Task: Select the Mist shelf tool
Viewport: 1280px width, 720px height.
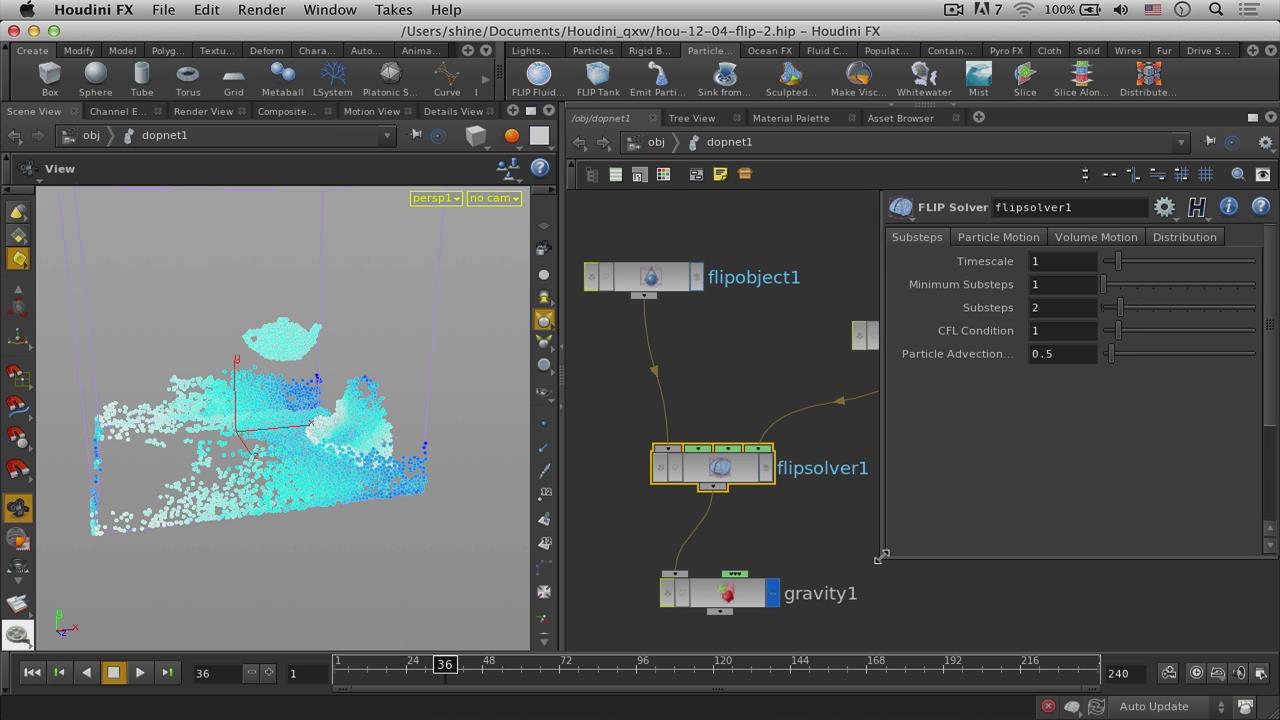Action: pyautogui.click(x=978, y=78)
